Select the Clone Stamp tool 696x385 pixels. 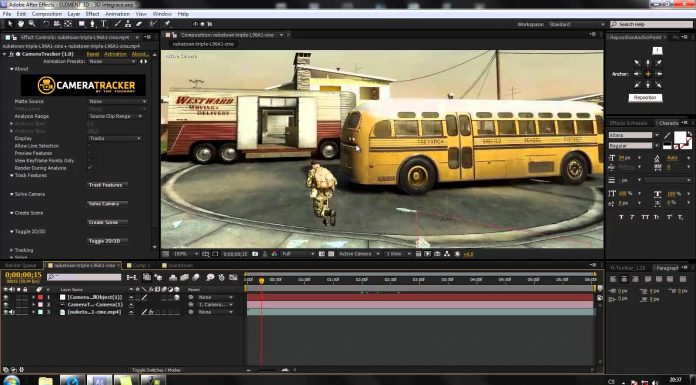click(x=128, y=24)
